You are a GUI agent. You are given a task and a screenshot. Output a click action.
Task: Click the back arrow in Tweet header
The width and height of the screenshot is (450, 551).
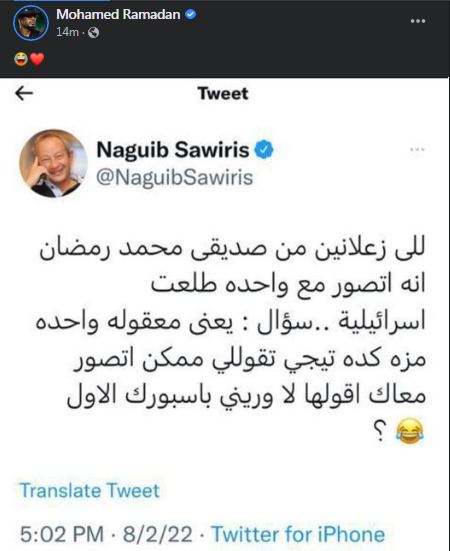pos(24,93)
